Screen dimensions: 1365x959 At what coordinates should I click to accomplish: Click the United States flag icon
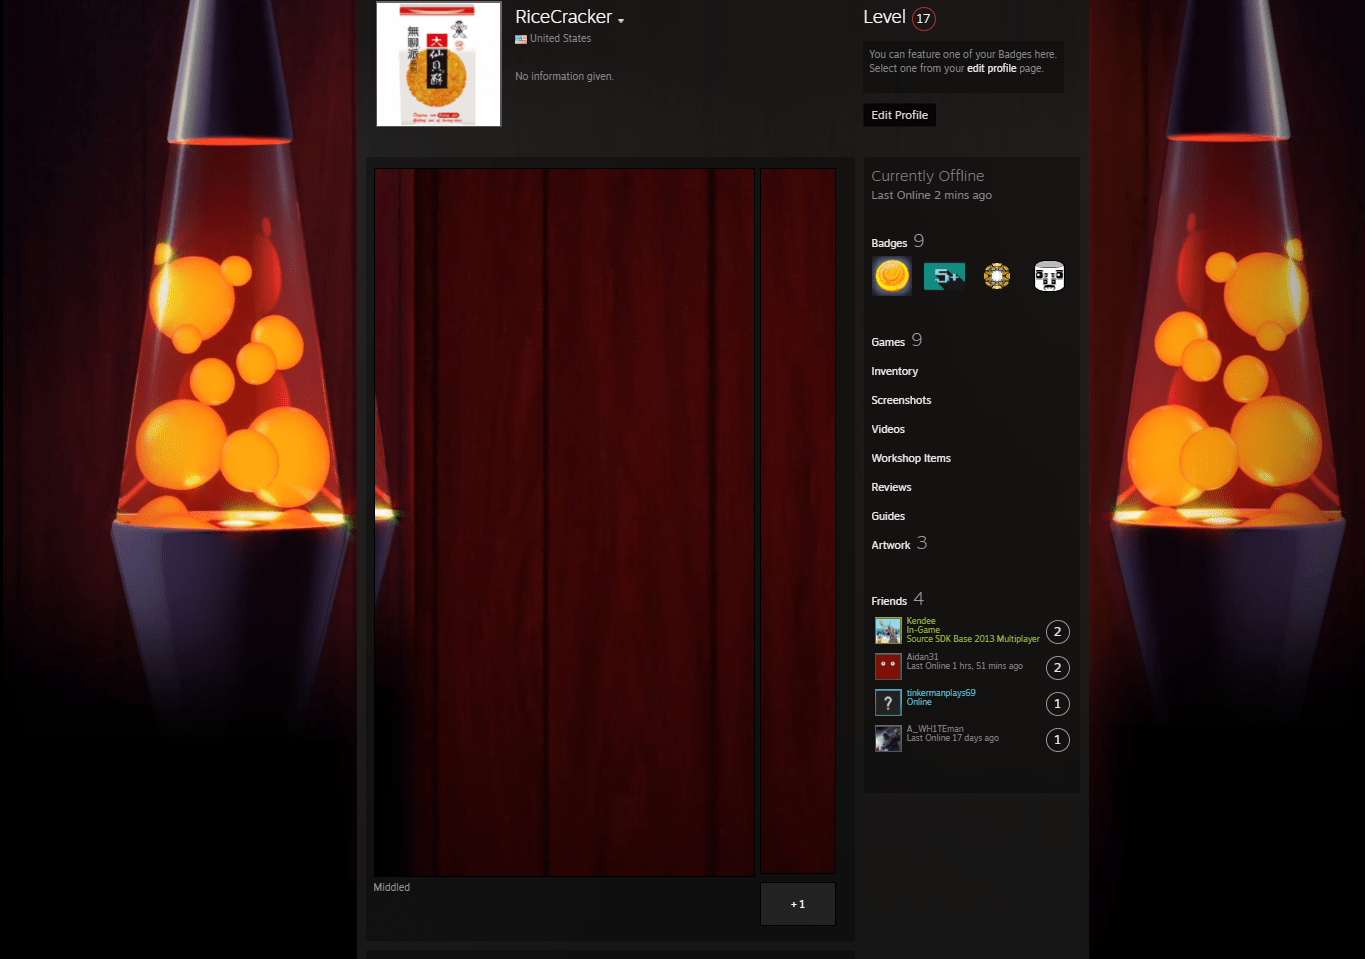(521, 39)
